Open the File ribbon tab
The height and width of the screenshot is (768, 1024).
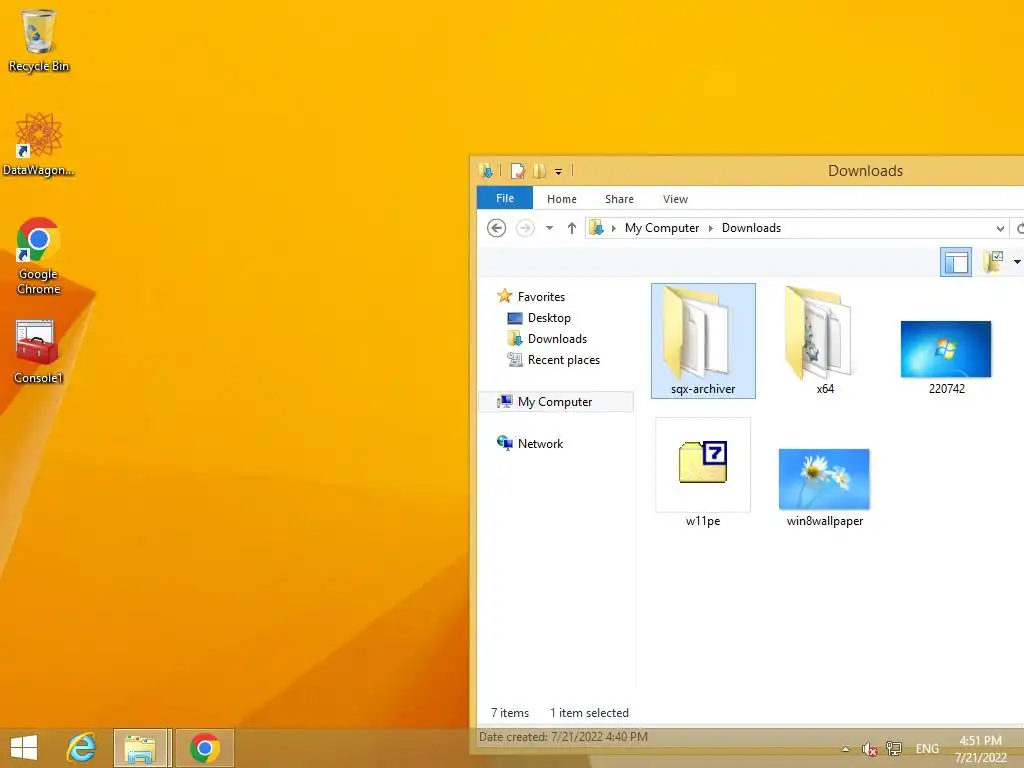(505, 199)
